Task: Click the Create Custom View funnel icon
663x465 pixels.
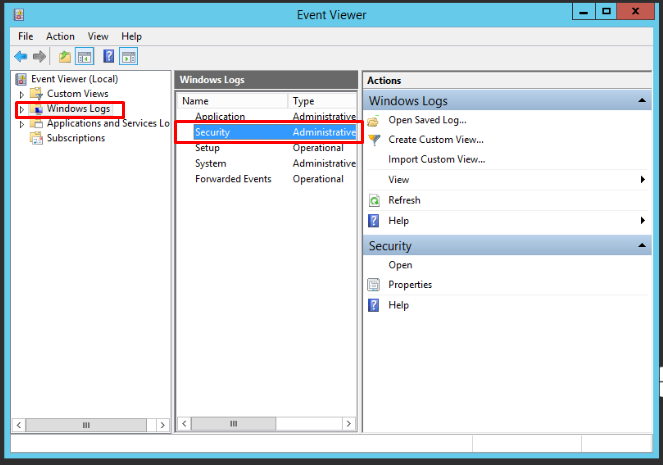Action: pos(374,140)
